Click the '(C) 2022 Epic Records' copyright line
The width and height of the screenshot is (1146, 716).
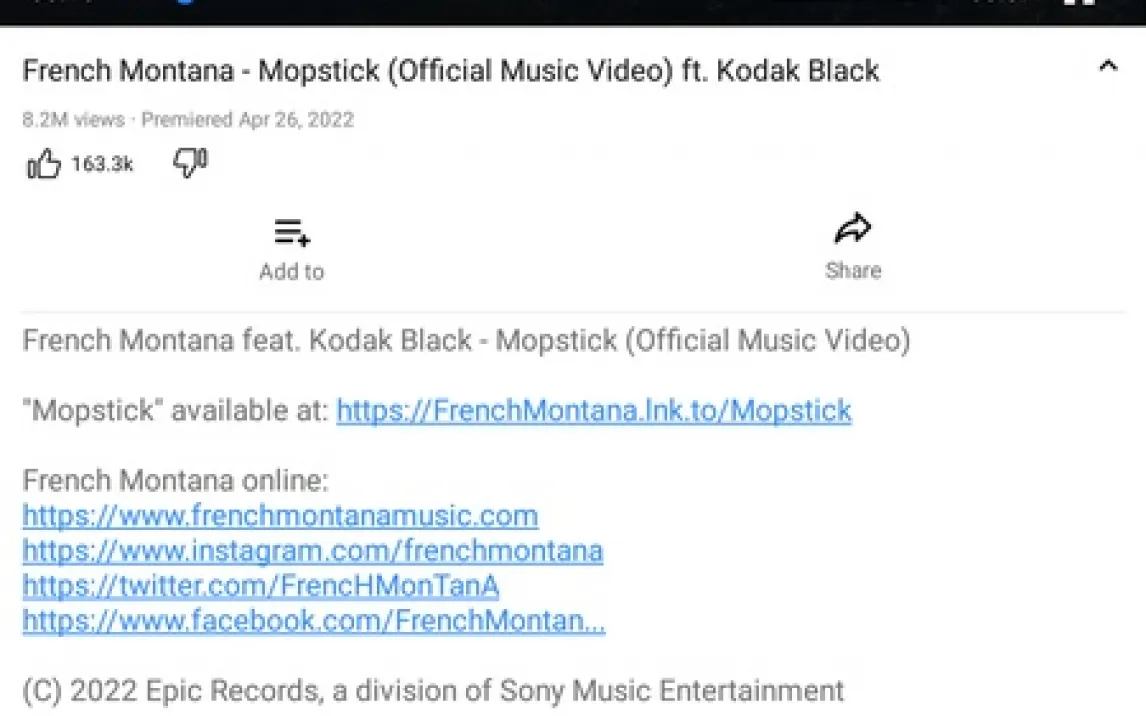point(433,690)
